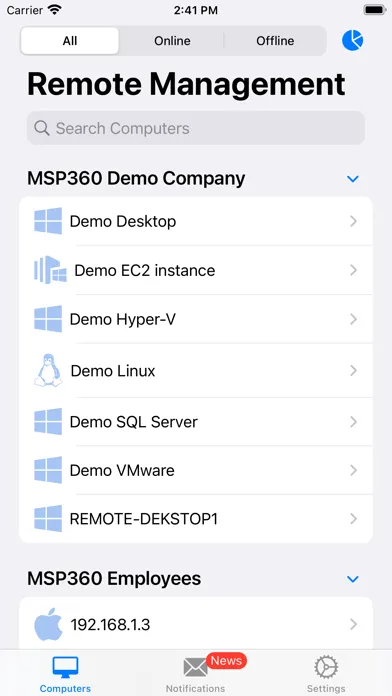The height and width of the screenshot is (696, 392).
Task: Open Demo Desktop disclosure chevron
Action: (x=353, y=221)
